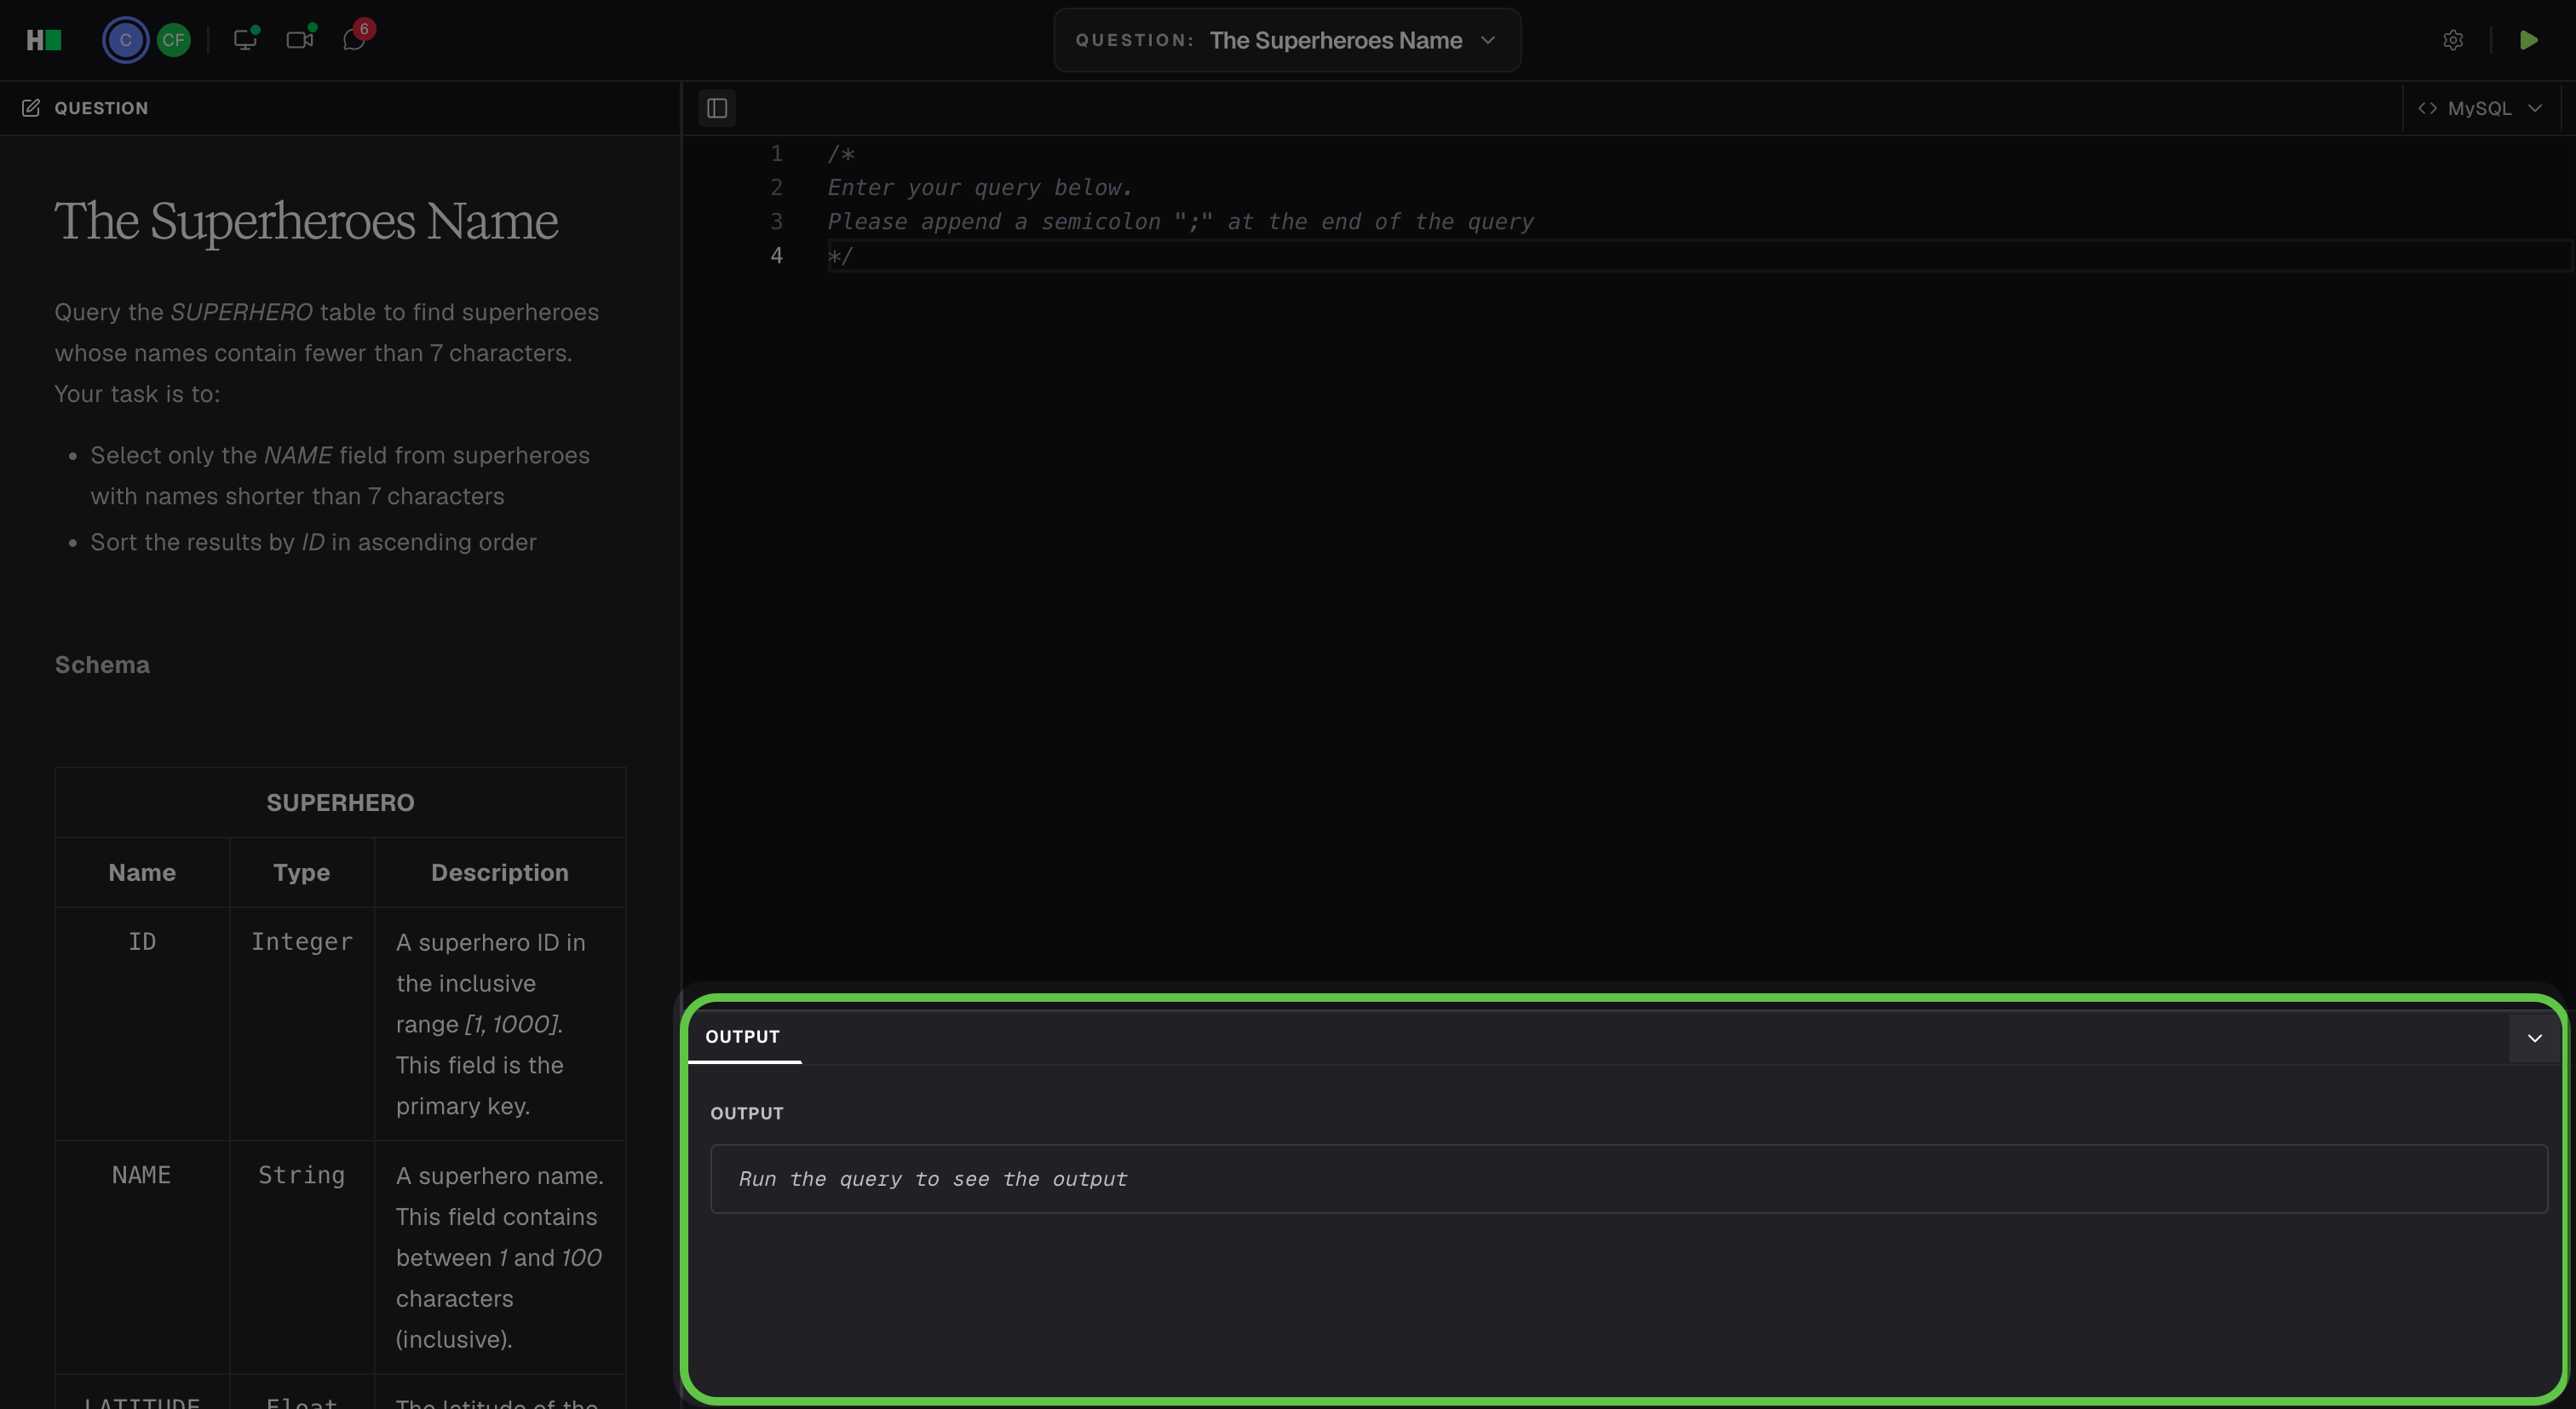This screenshot has width=2576, height=1409.
Task: Select the OUTPUT tab
Action: (742, 1037)
